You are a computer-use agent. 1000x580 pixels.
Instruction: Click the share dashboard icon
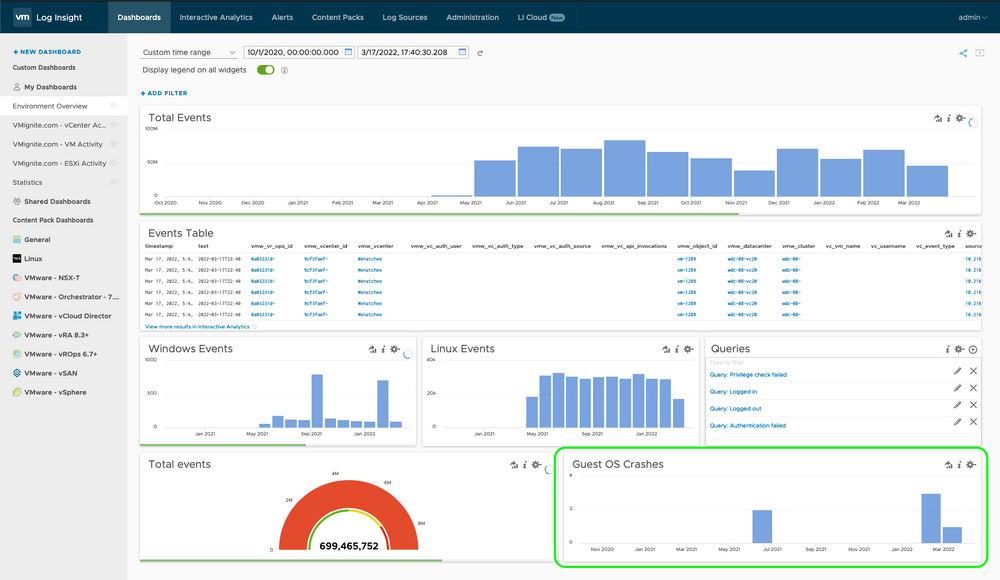963,53
